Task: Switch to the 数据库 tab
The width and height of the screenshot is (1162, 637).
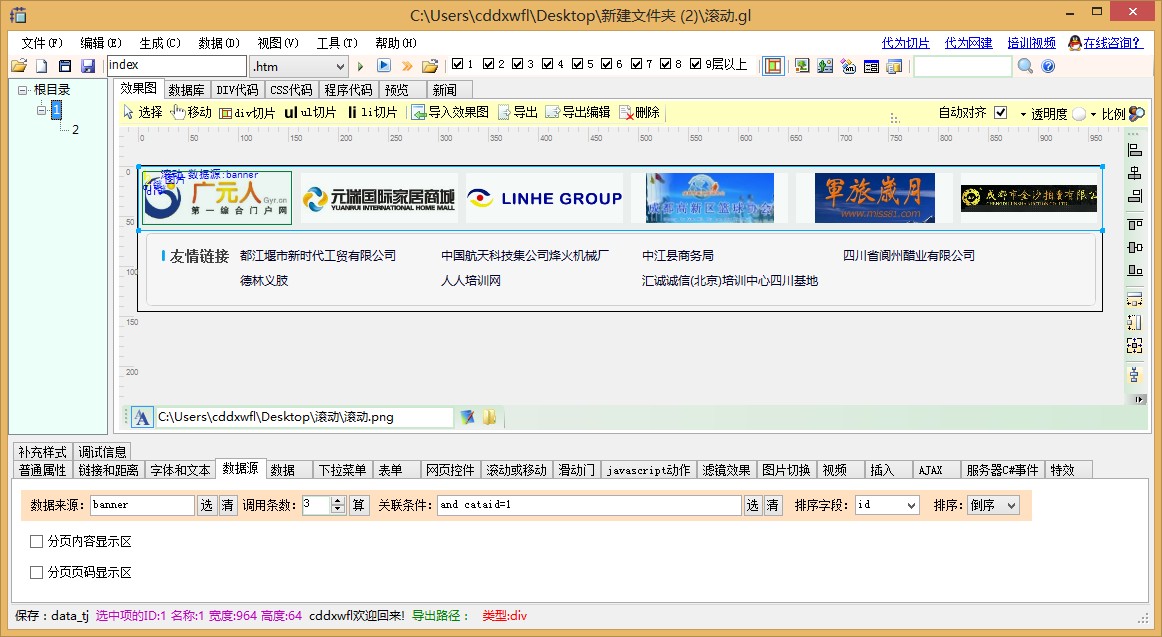Action: point(186,90)
